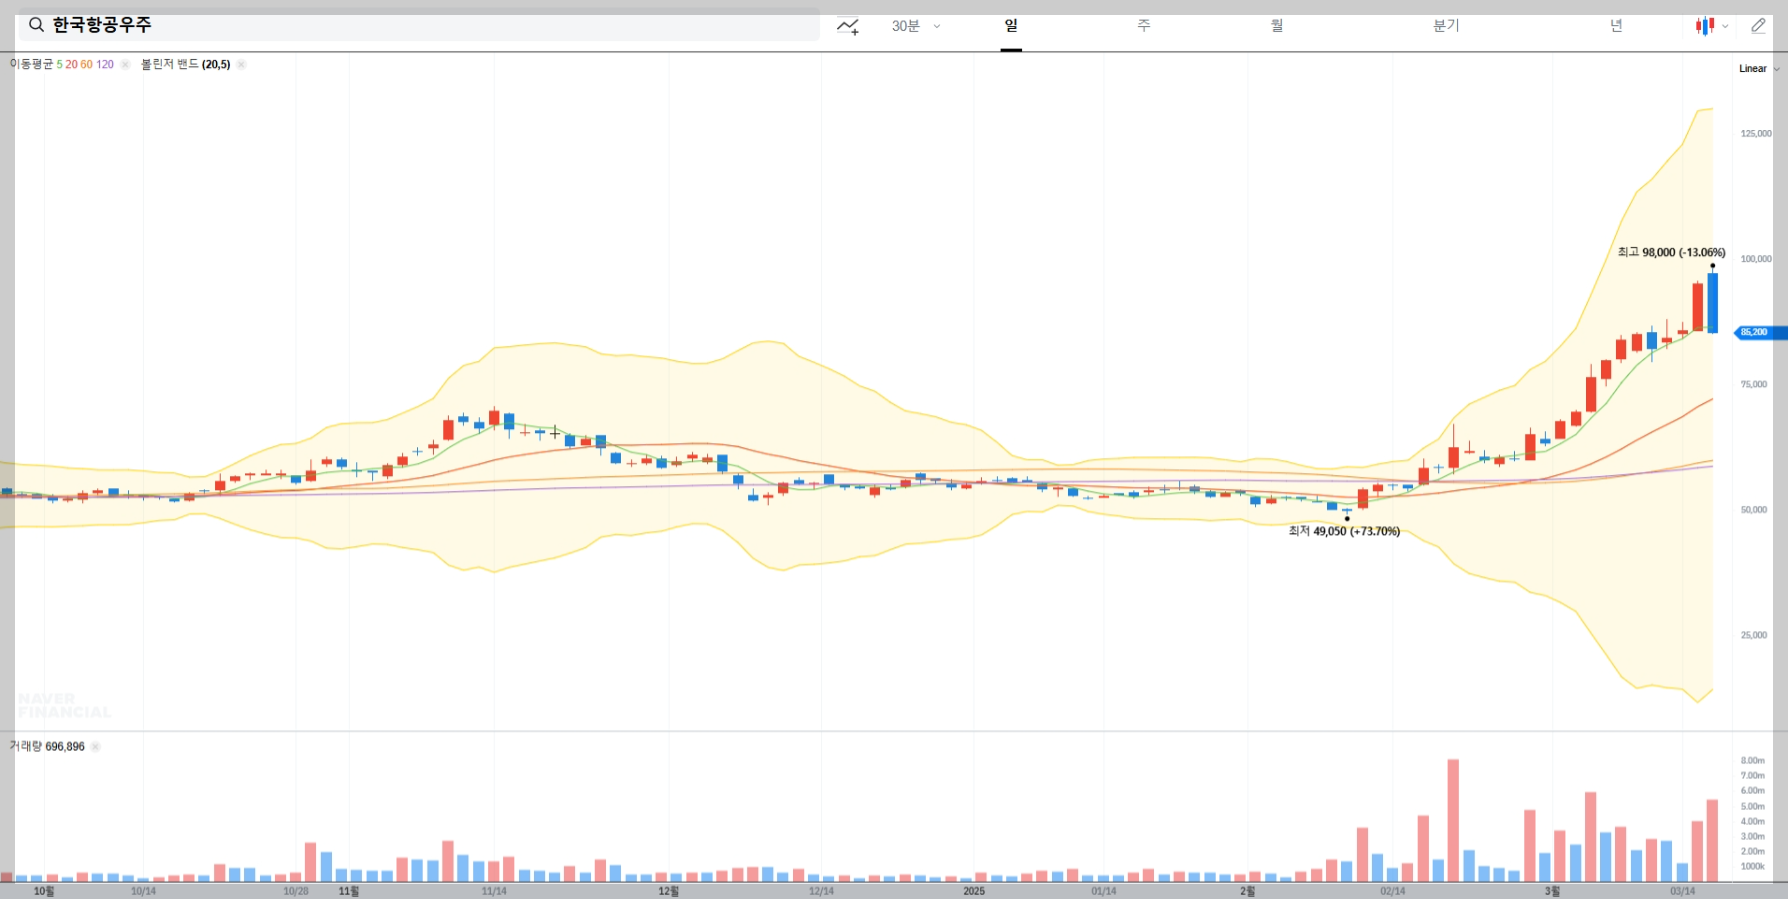Click the 02/14 date axis label
This screenshot has width=1788, height=899.
pyautogui.click(x=1393, y=891)
